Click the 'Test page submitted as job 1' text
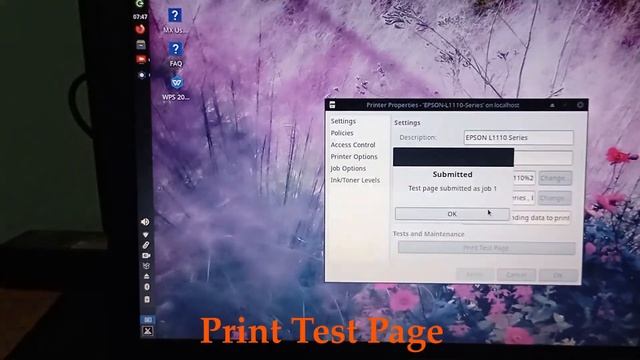Image resolution: width=640 pixels, height=360 pixels. pos(452,189)
